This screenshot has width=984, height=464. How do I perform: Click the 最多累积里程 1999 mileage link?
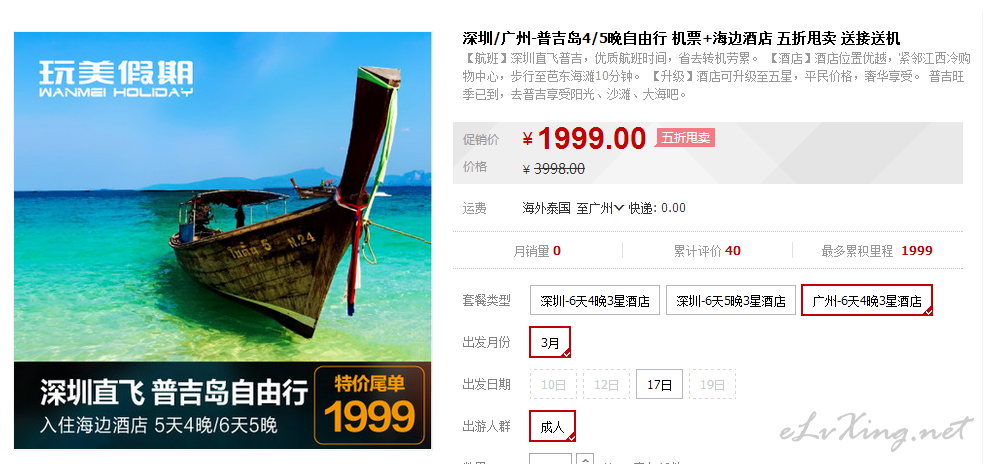point(877,251)
